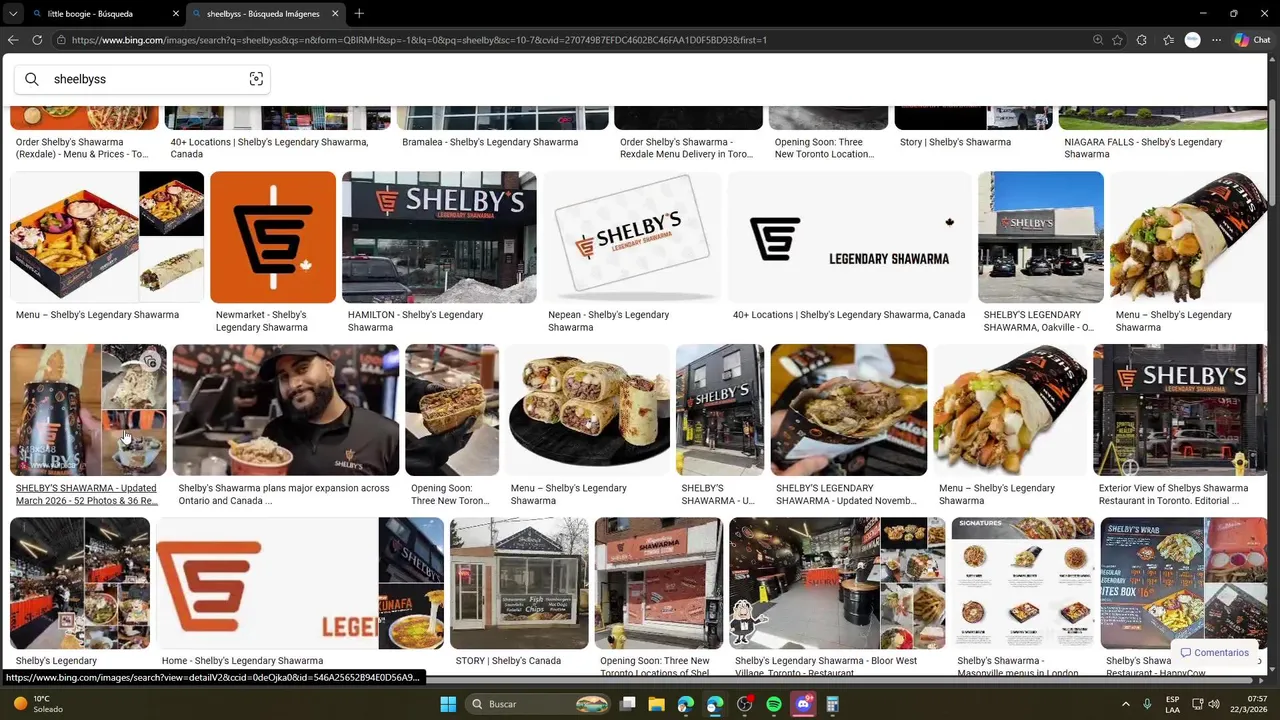
Task: Open Task View on the taskbar
Action: point(628,704)
